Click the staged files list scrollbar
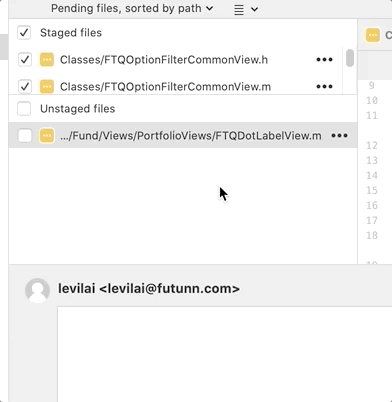Screen dimensions: 392x402 [x=350, y=58]
